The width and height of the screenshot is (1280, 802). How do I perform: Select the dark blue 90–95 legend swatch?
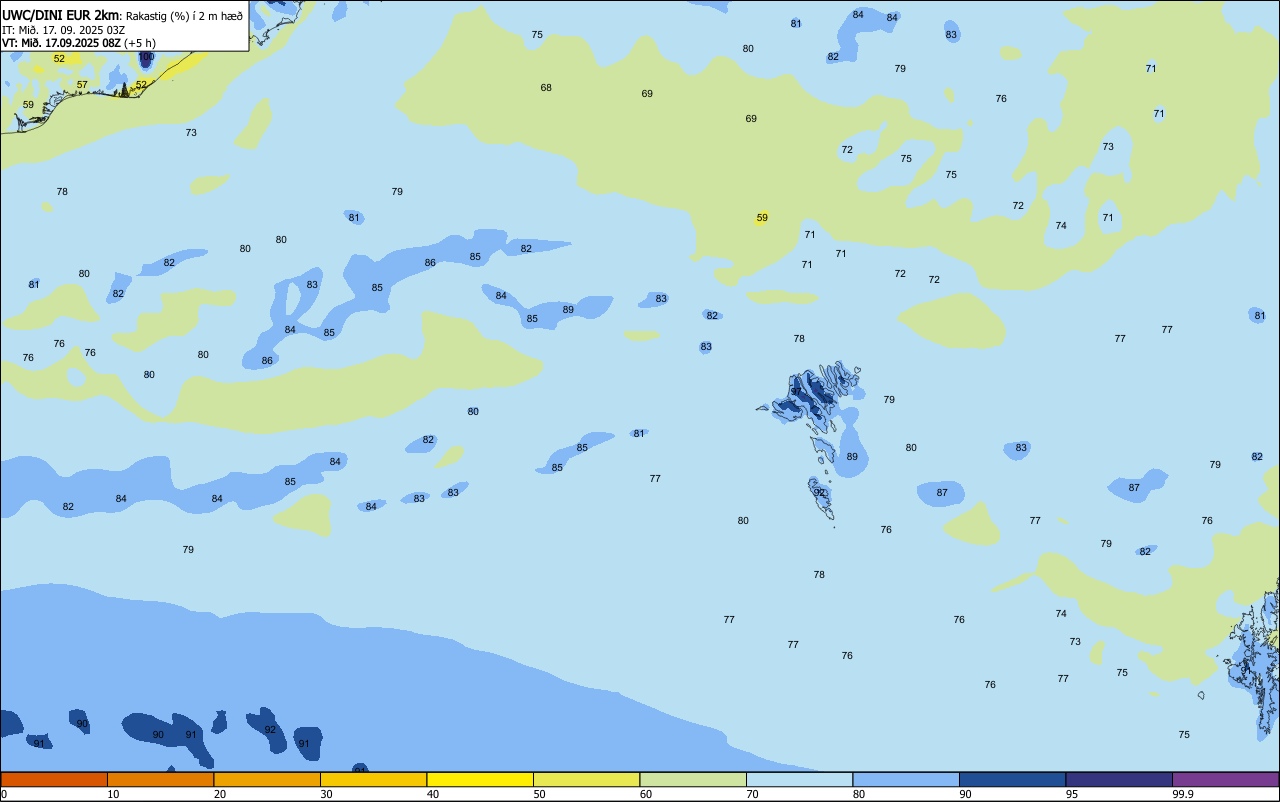point(1012,779)
